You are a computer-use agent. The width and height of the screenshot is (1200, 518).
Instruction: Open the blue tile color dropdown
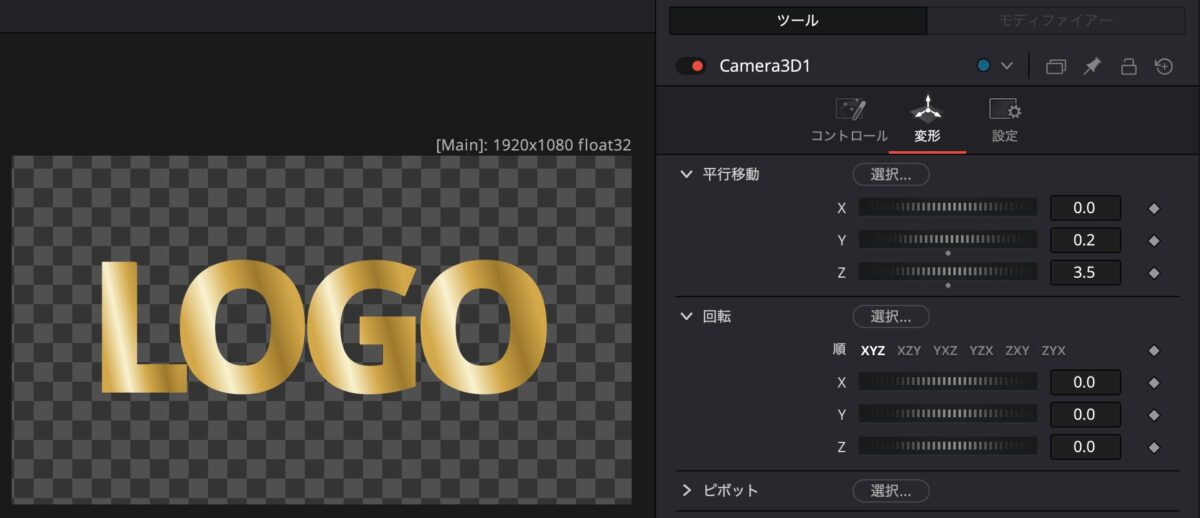coord(995,66)
